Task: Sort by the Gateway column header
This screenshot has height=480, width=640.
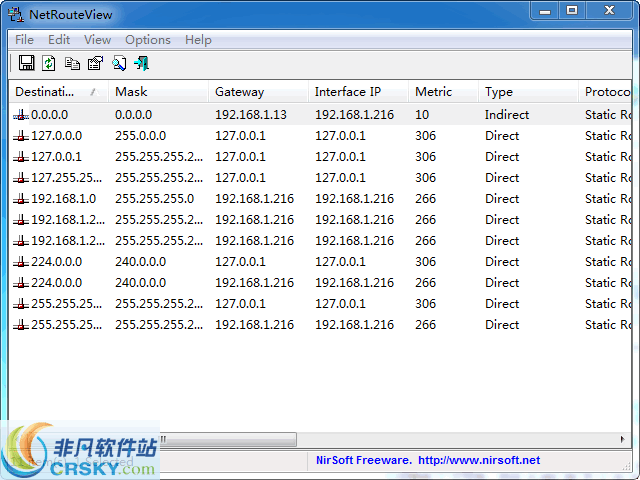Action: [258, 92]
